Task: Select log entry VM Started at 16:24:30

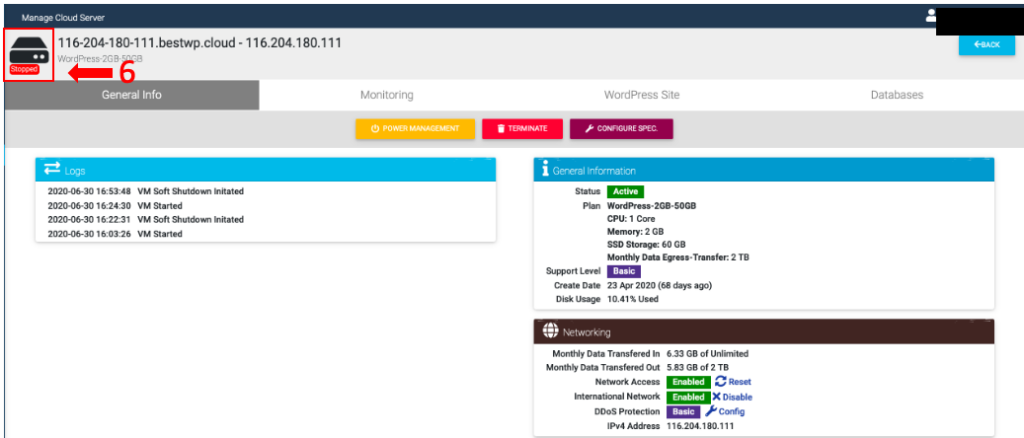Action: pos(115,206)
